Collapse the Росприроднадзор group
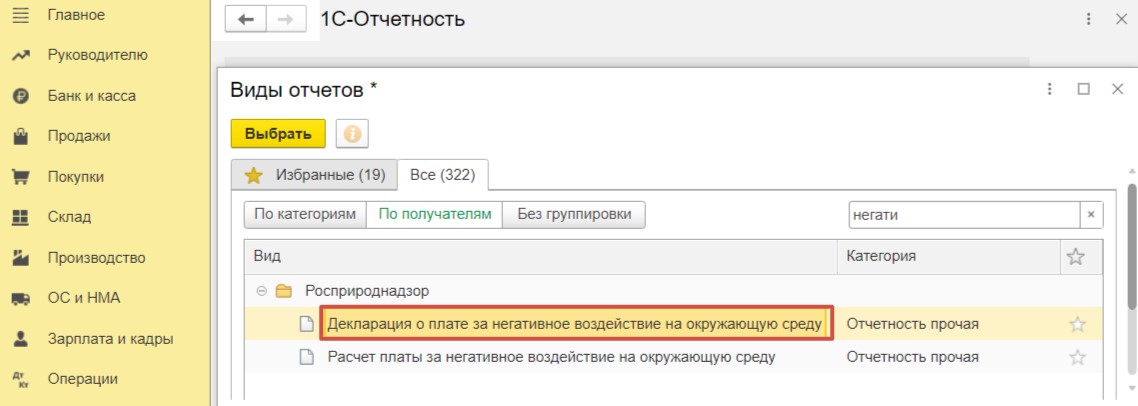The height and width of the screenshot is (406, 1138). coord(261,291)
